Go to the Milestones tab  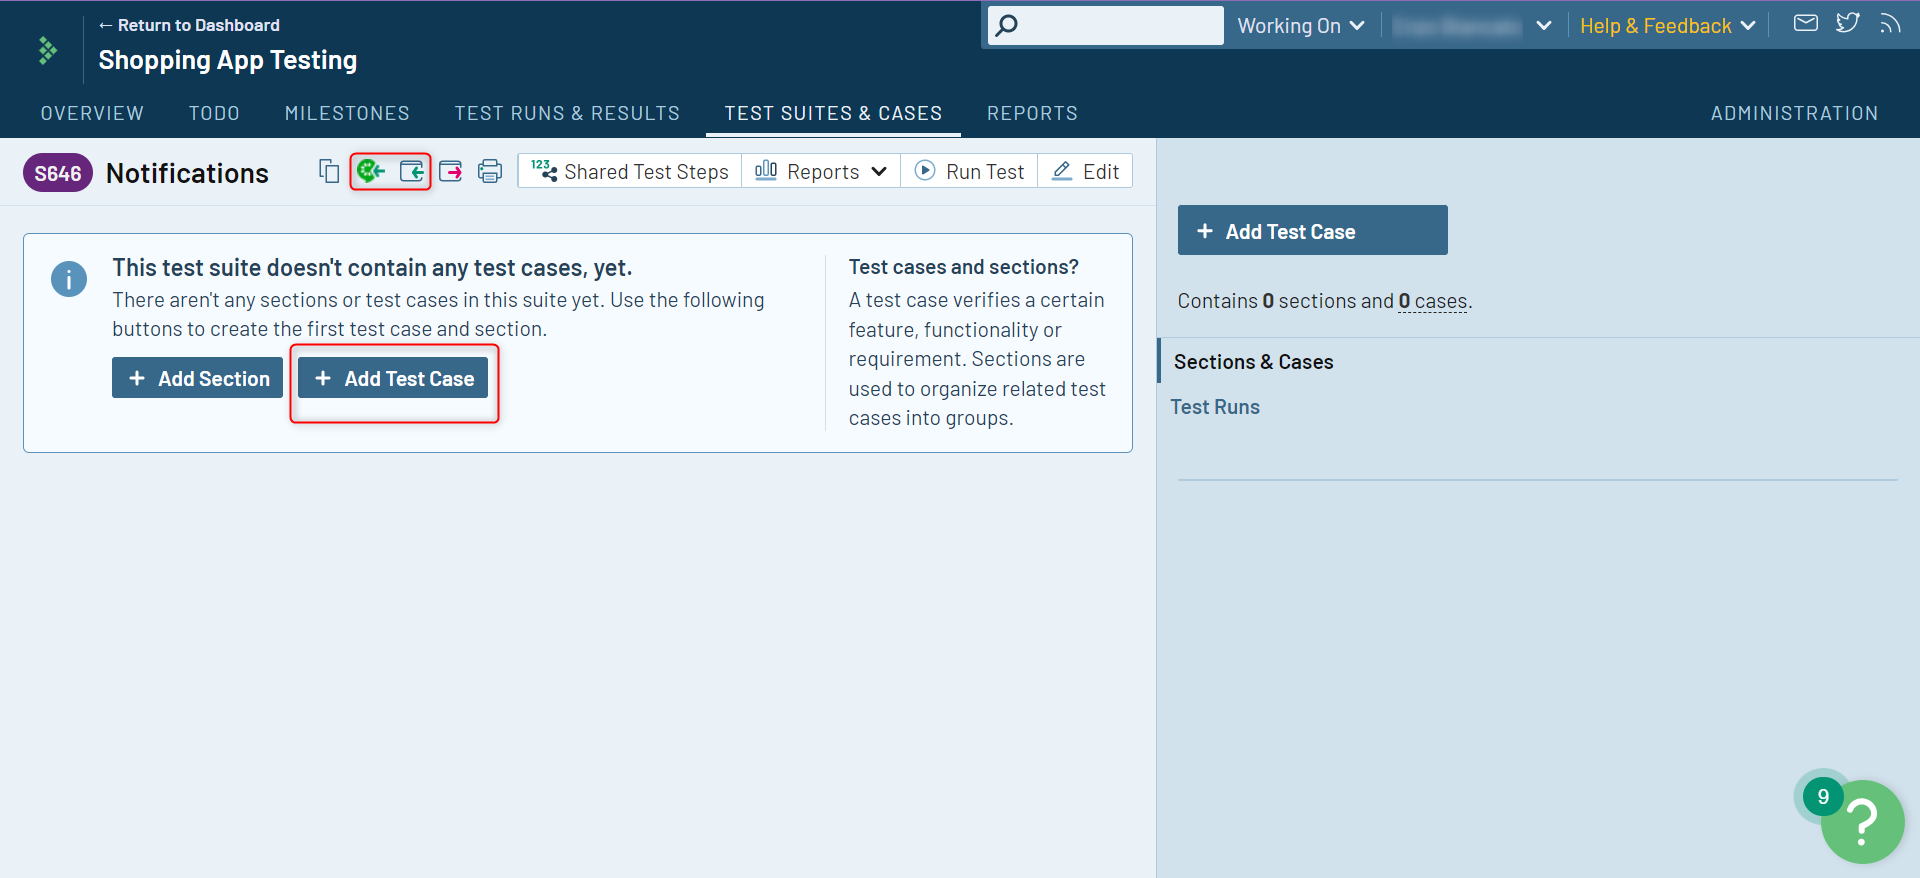[x=347, y=113]
